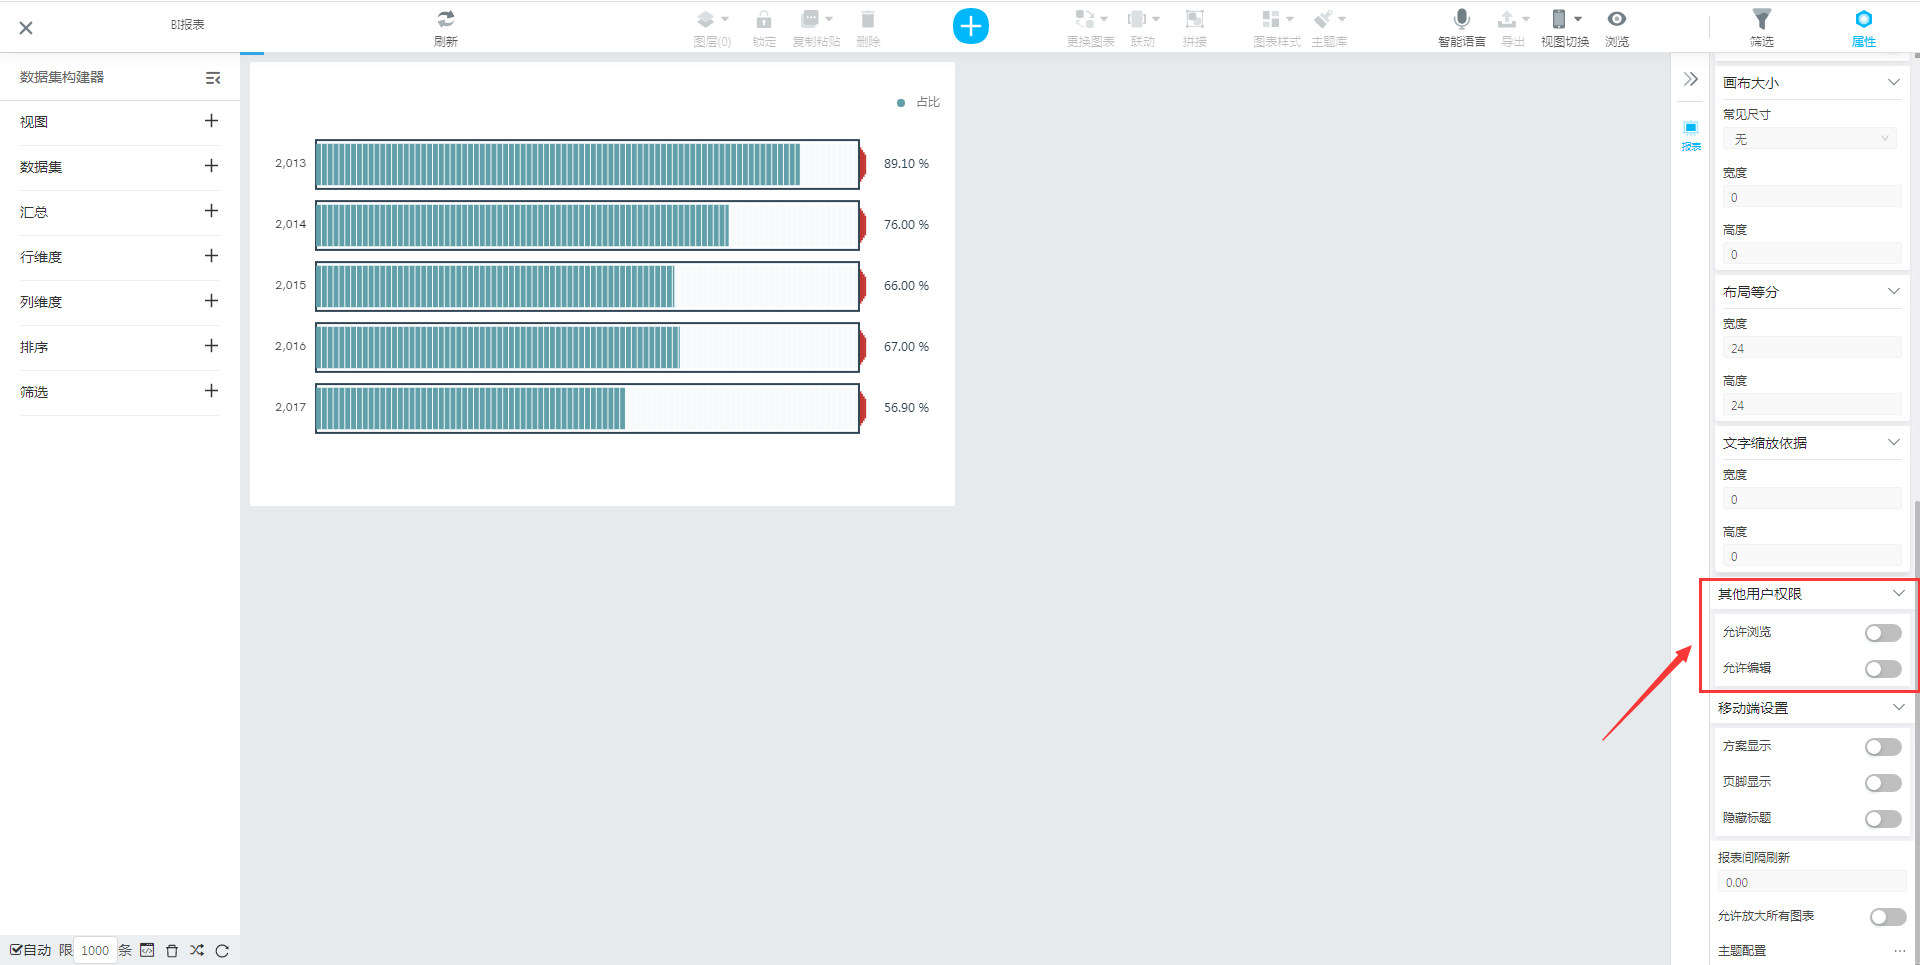Click the 文字缩放依据 宽度 input field
Image resolution: width=1920 pixels, height=965 pixels.
pos(1811,499)
